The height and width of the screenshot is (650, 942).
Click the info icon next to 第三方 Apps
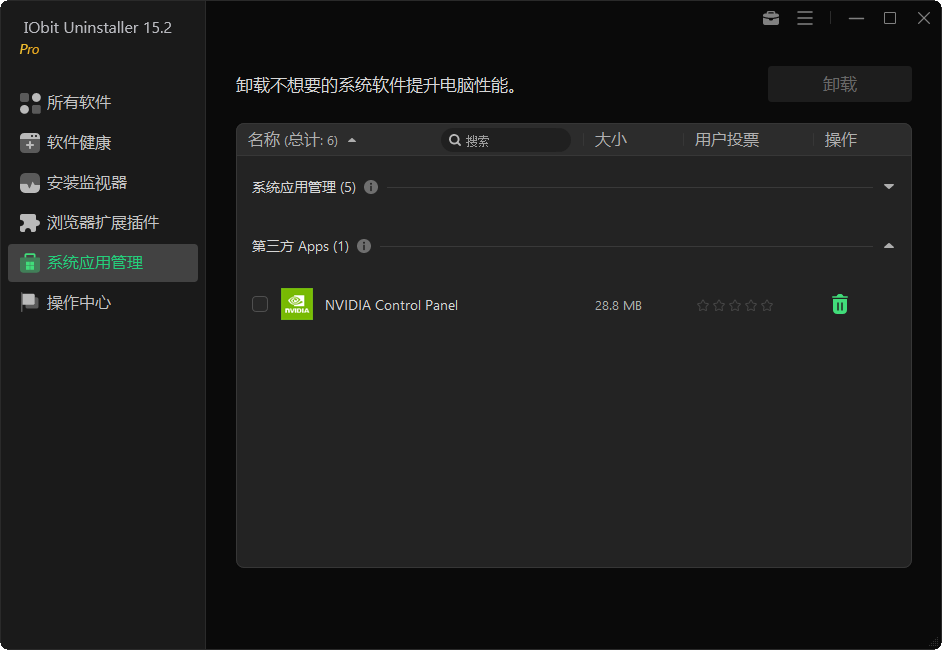pyautogui.click(x=364, y=246)
